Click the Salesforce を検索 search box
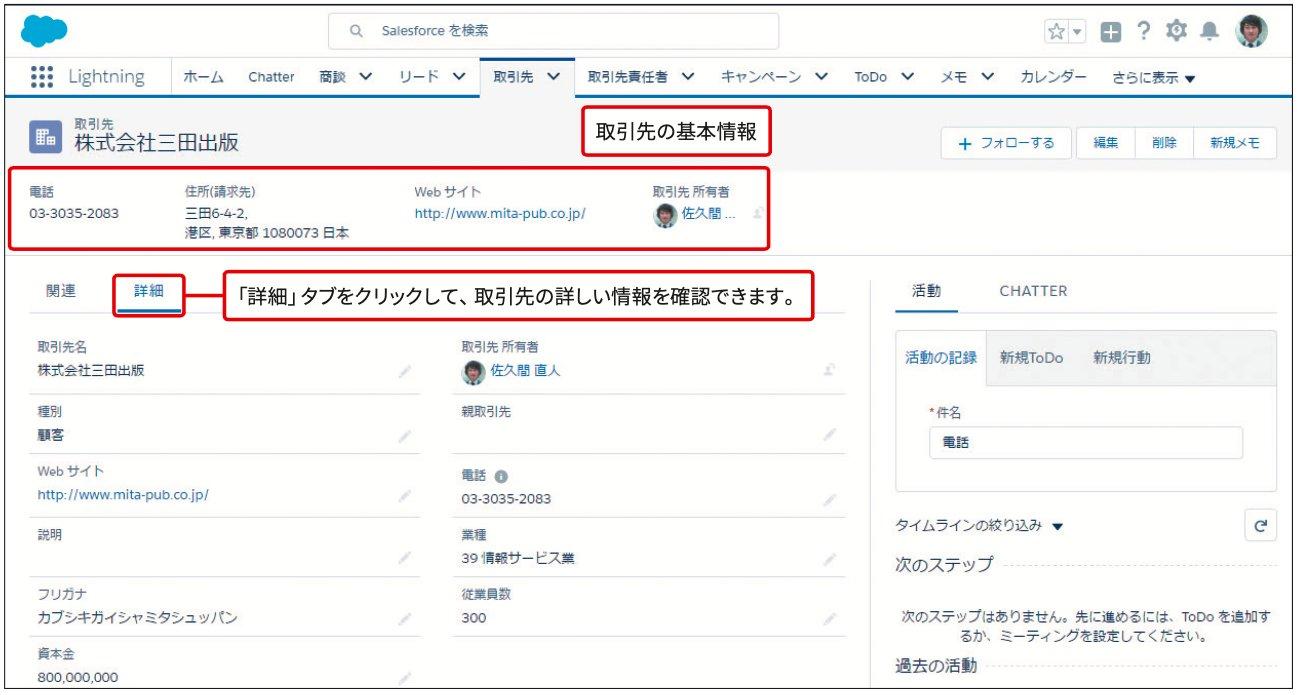Viewport: 1297px width, 695px height. (553, 31)
